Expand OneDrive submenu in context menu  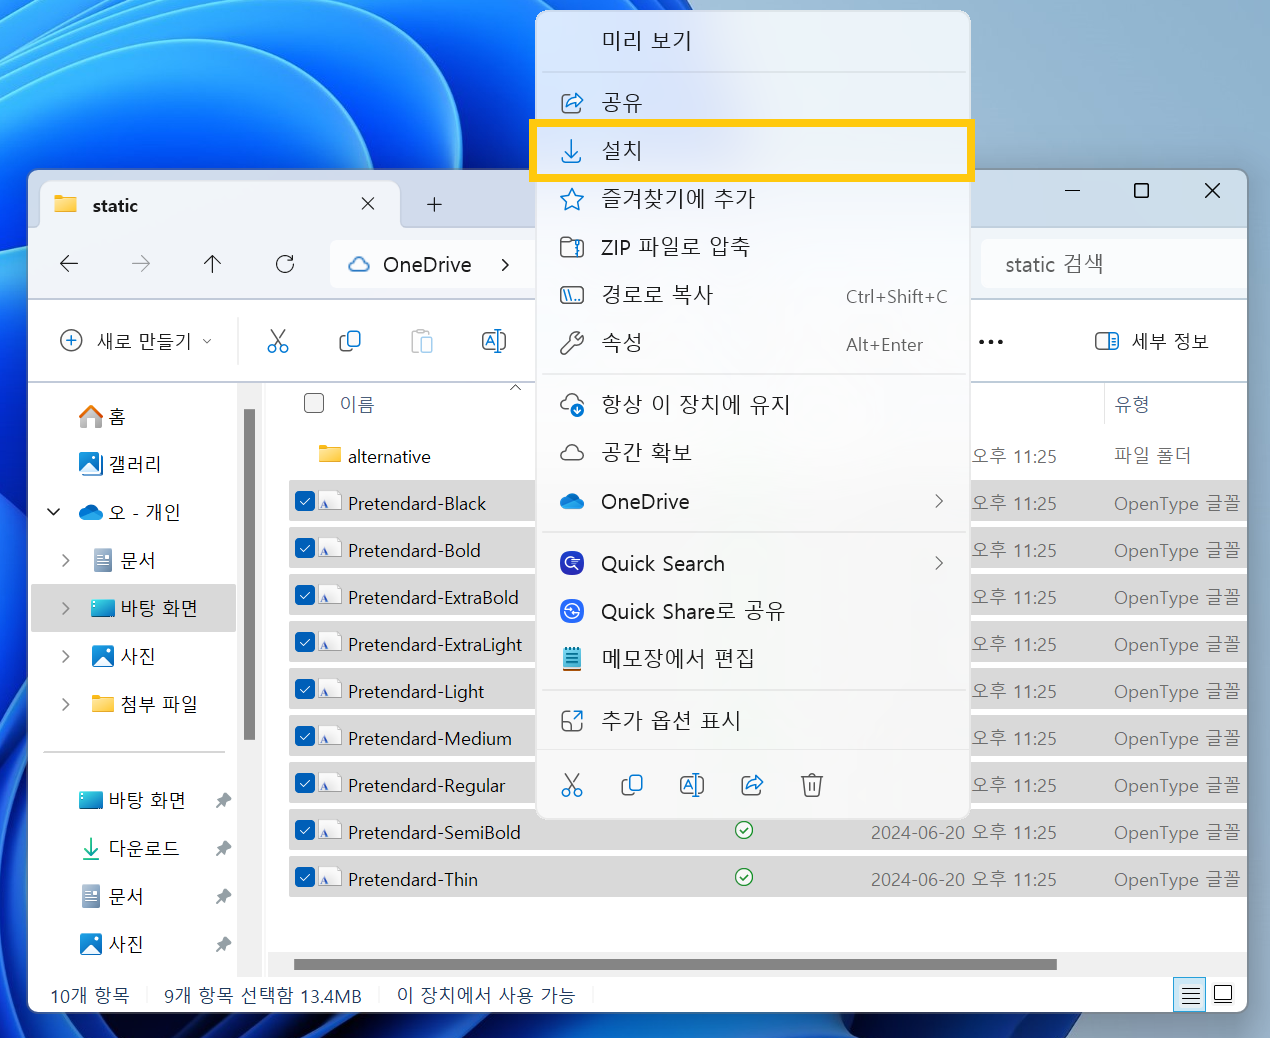pos(939,501)
